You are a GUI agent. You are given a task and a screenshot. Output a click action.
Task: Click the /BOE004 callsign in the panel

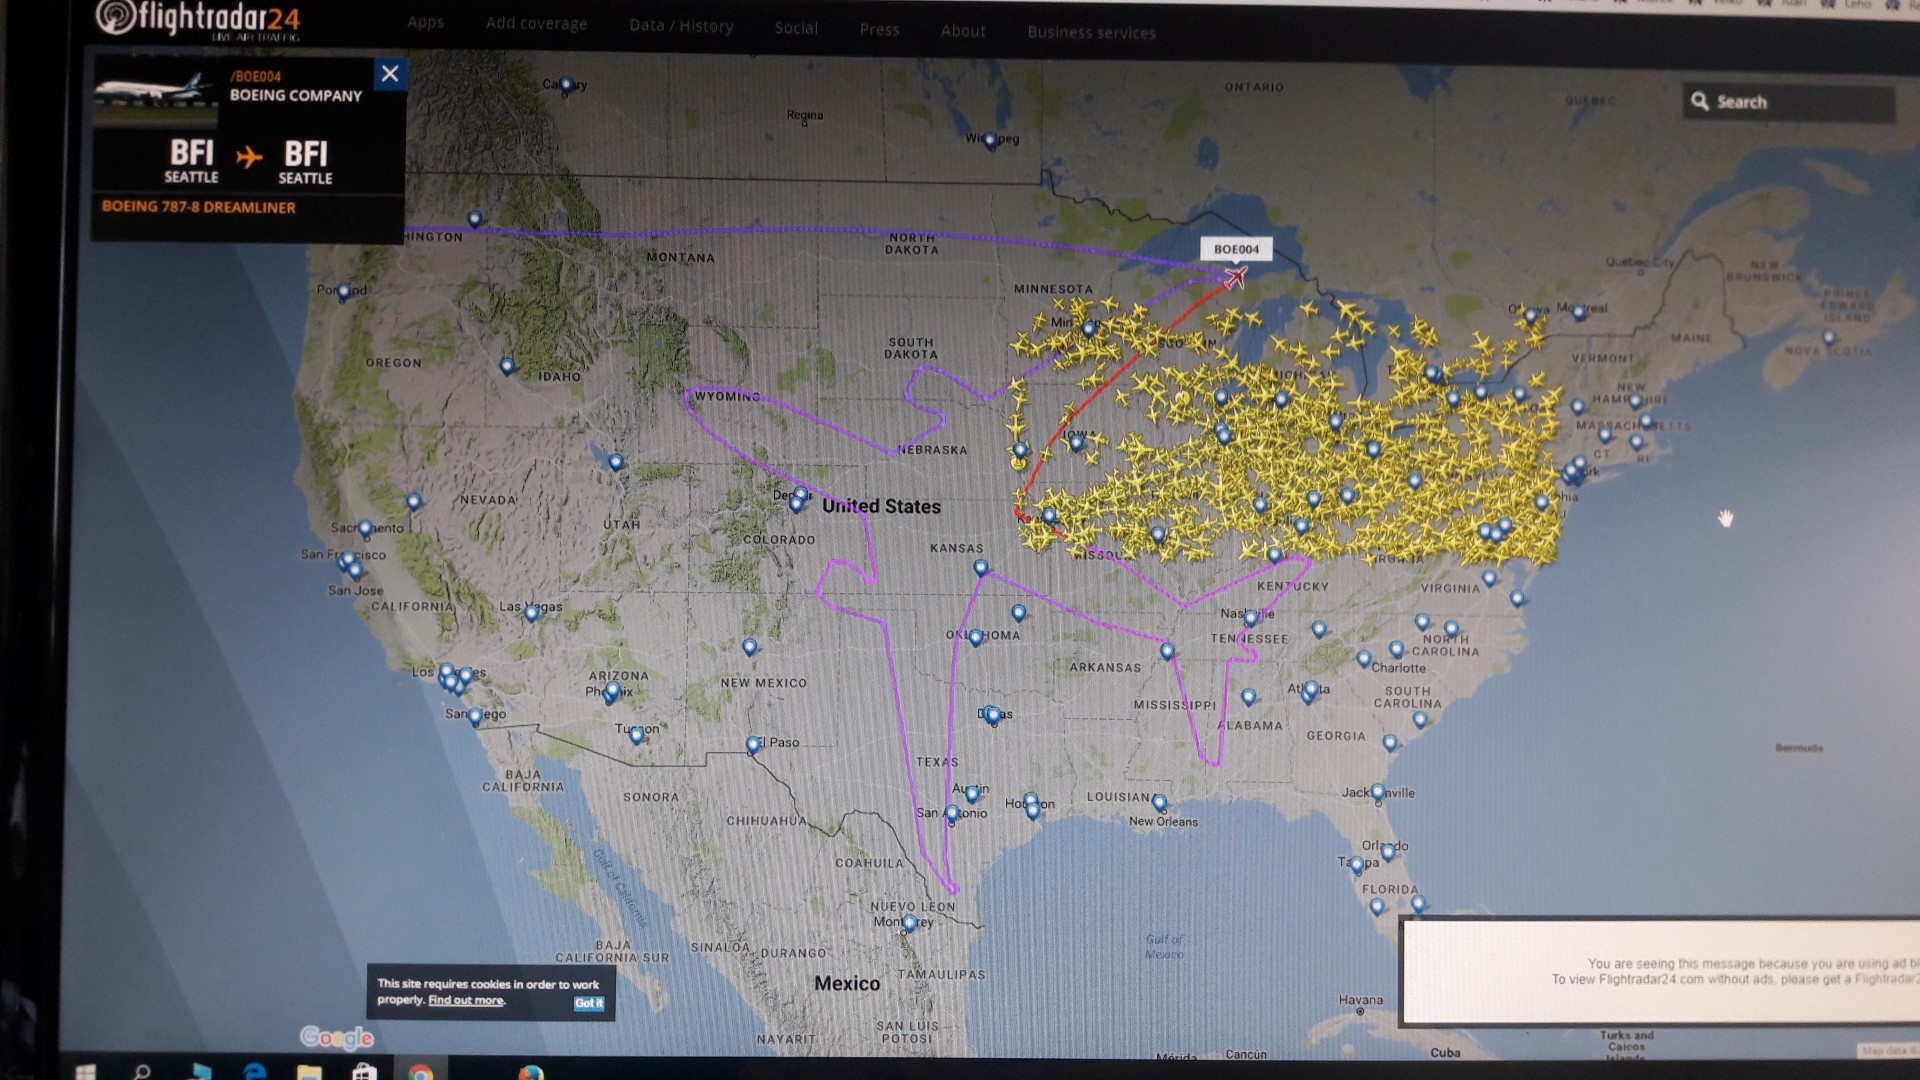click(x=256, y=76)
